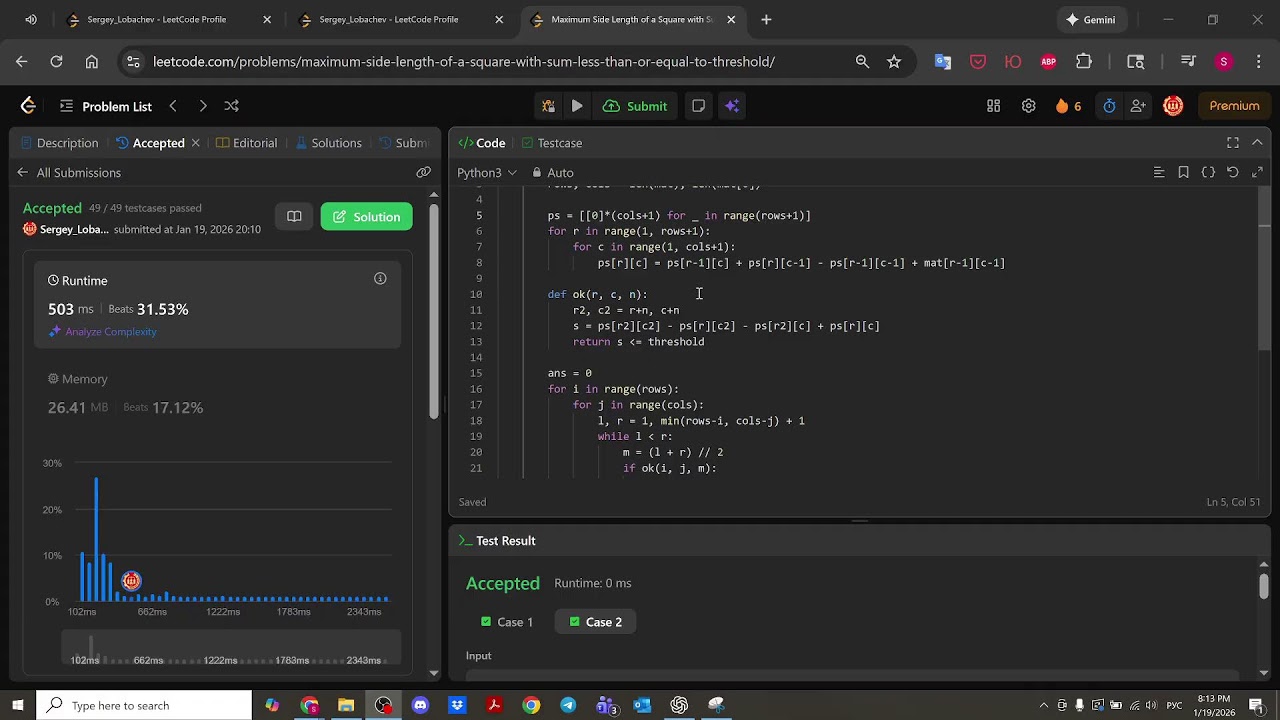Image resolution: width=1280 pixels, height=720 pixels.
Task: Click the LeetCode logo icon
Action: click(28, 106)
